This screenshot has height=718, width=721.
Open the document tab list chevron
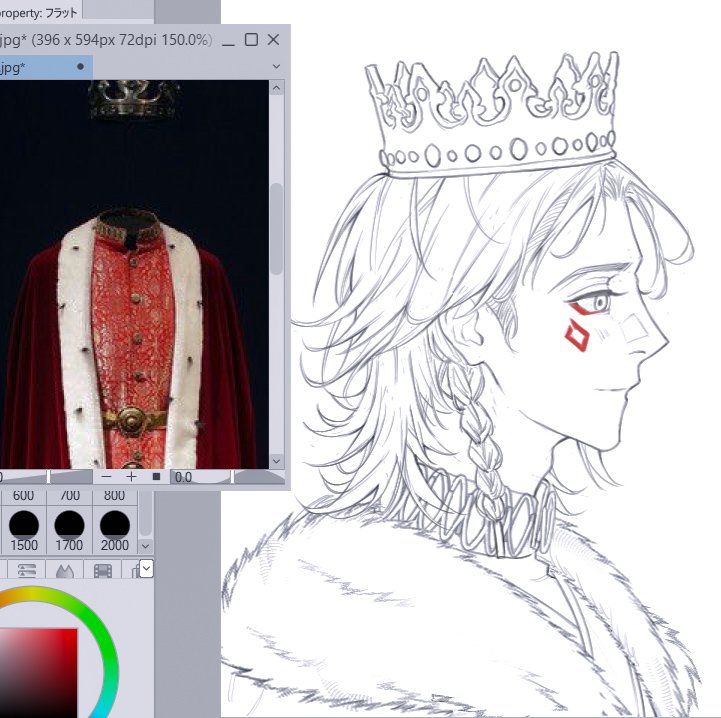pyautogui.click(x=276, y=66)
